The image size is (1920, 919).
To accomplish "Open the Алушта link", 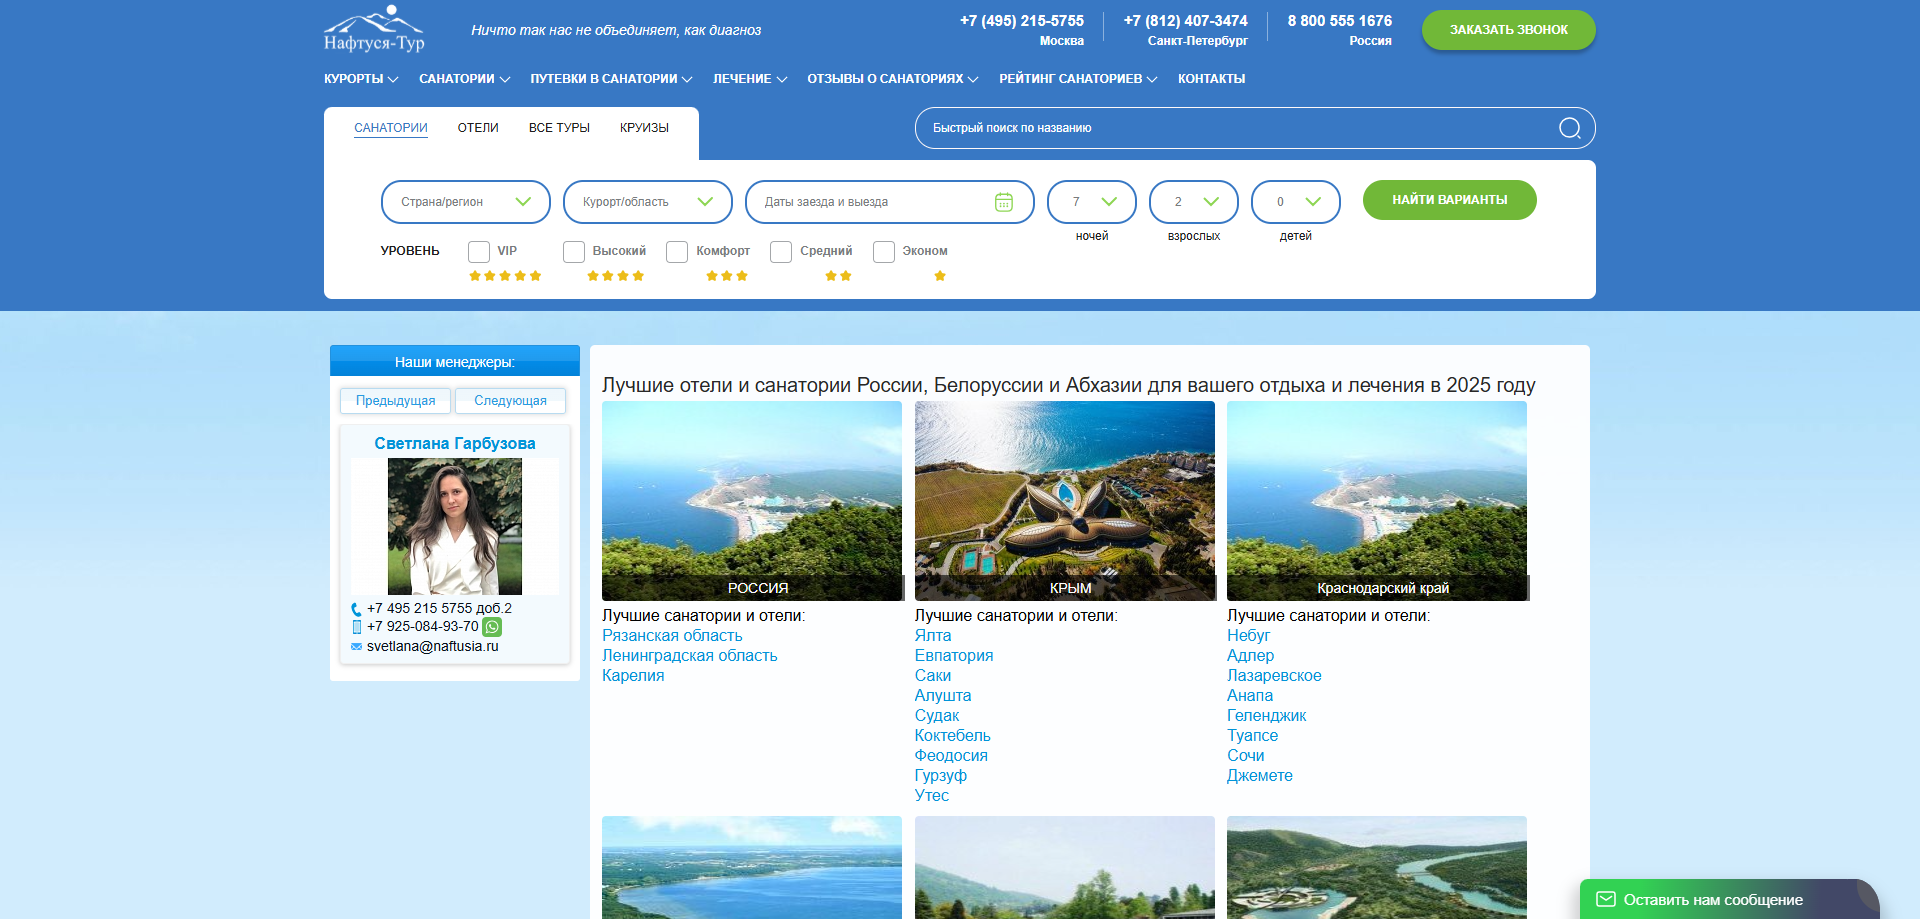I will [943, 696].
